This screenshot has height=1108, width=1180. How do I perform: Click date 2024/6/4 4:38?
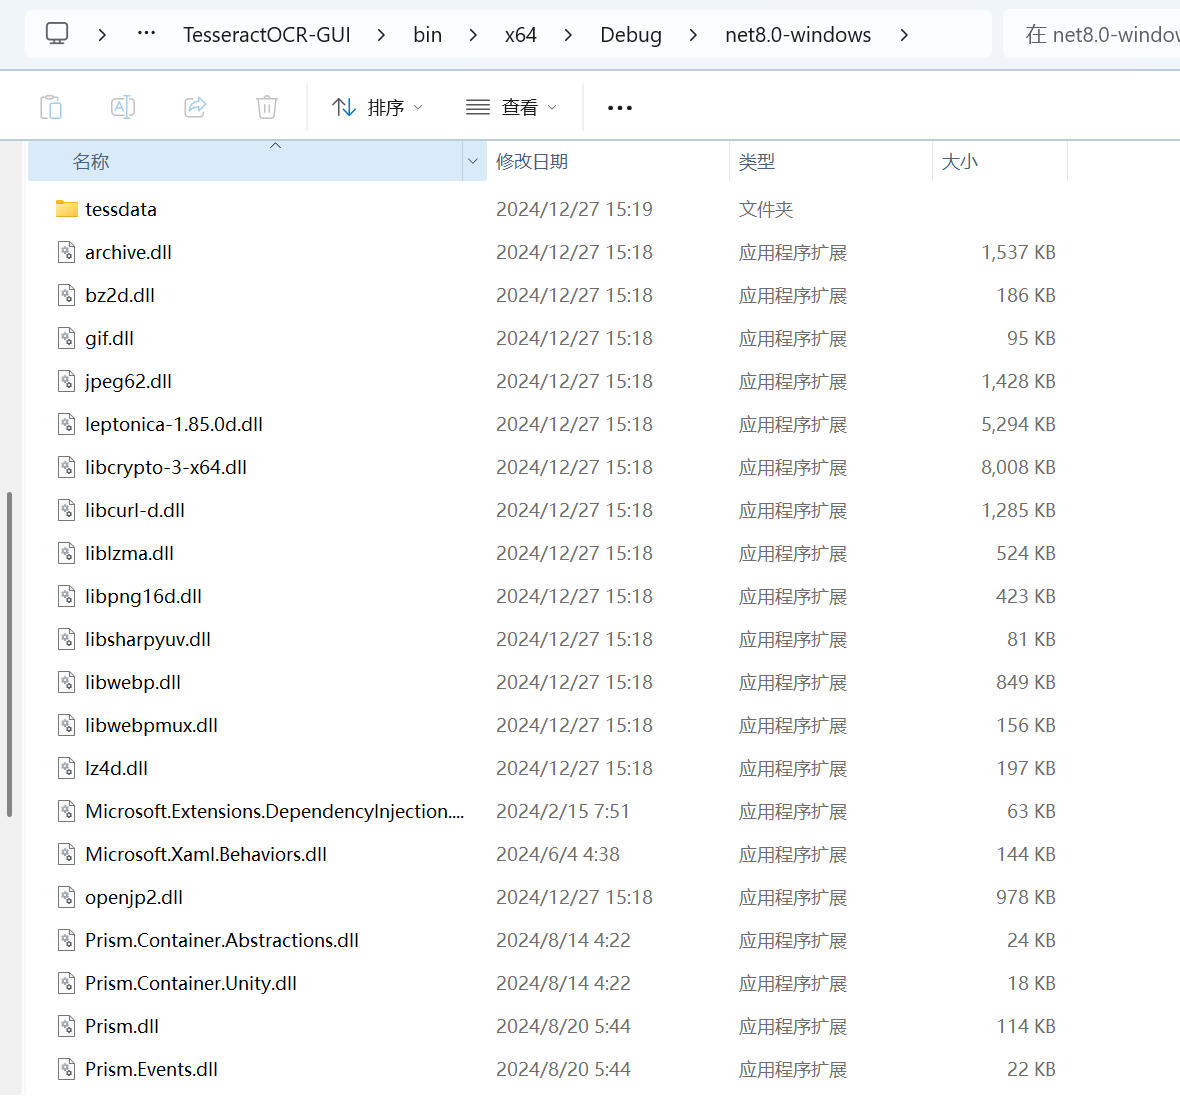coord(558,854)
